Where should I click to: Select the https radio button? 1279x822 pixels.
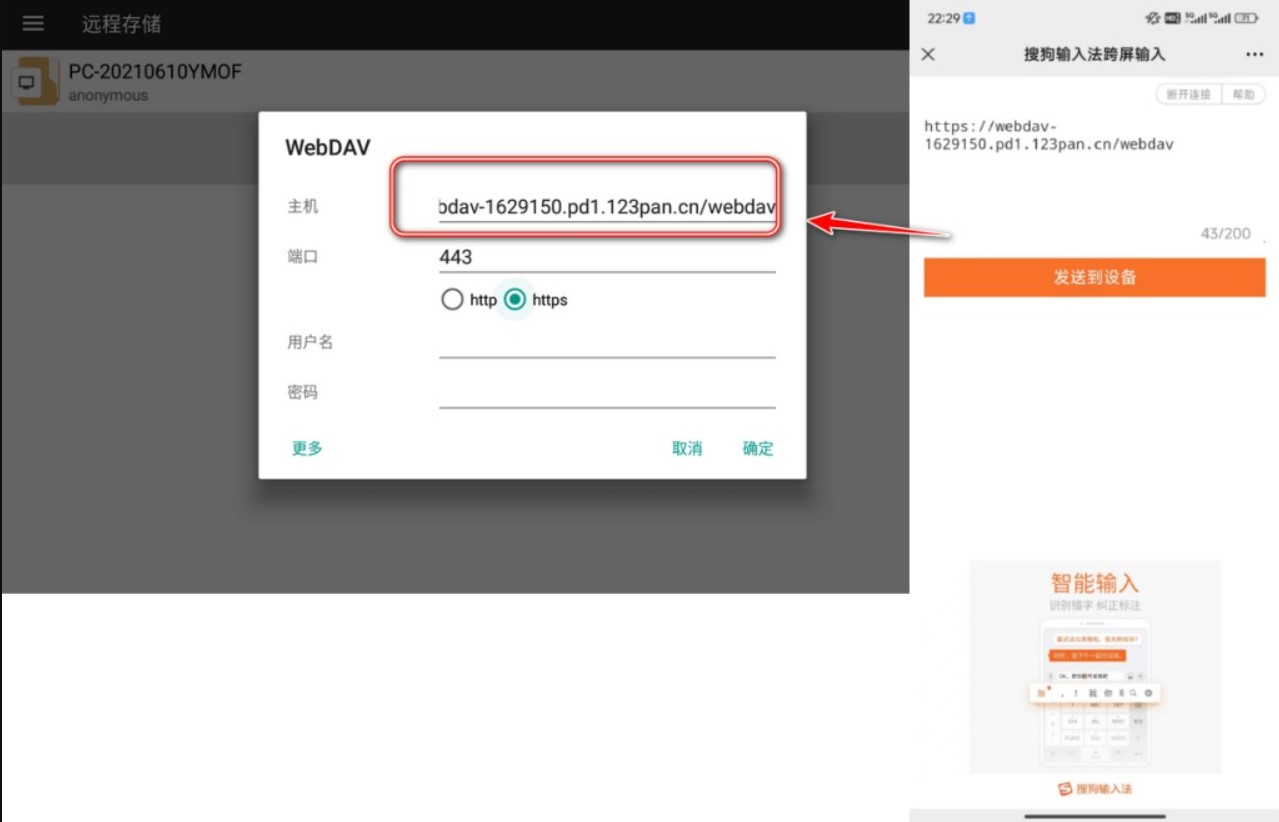pos(515,300)
